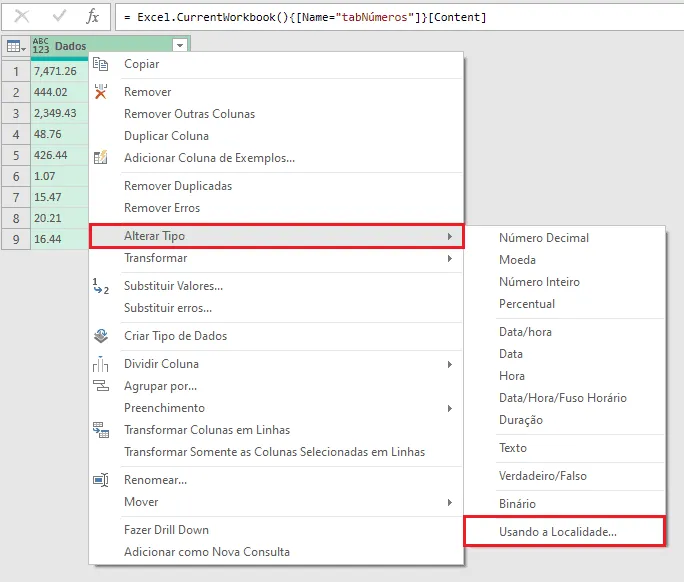Open Dados column filter dropdown

tap(180, 45)
